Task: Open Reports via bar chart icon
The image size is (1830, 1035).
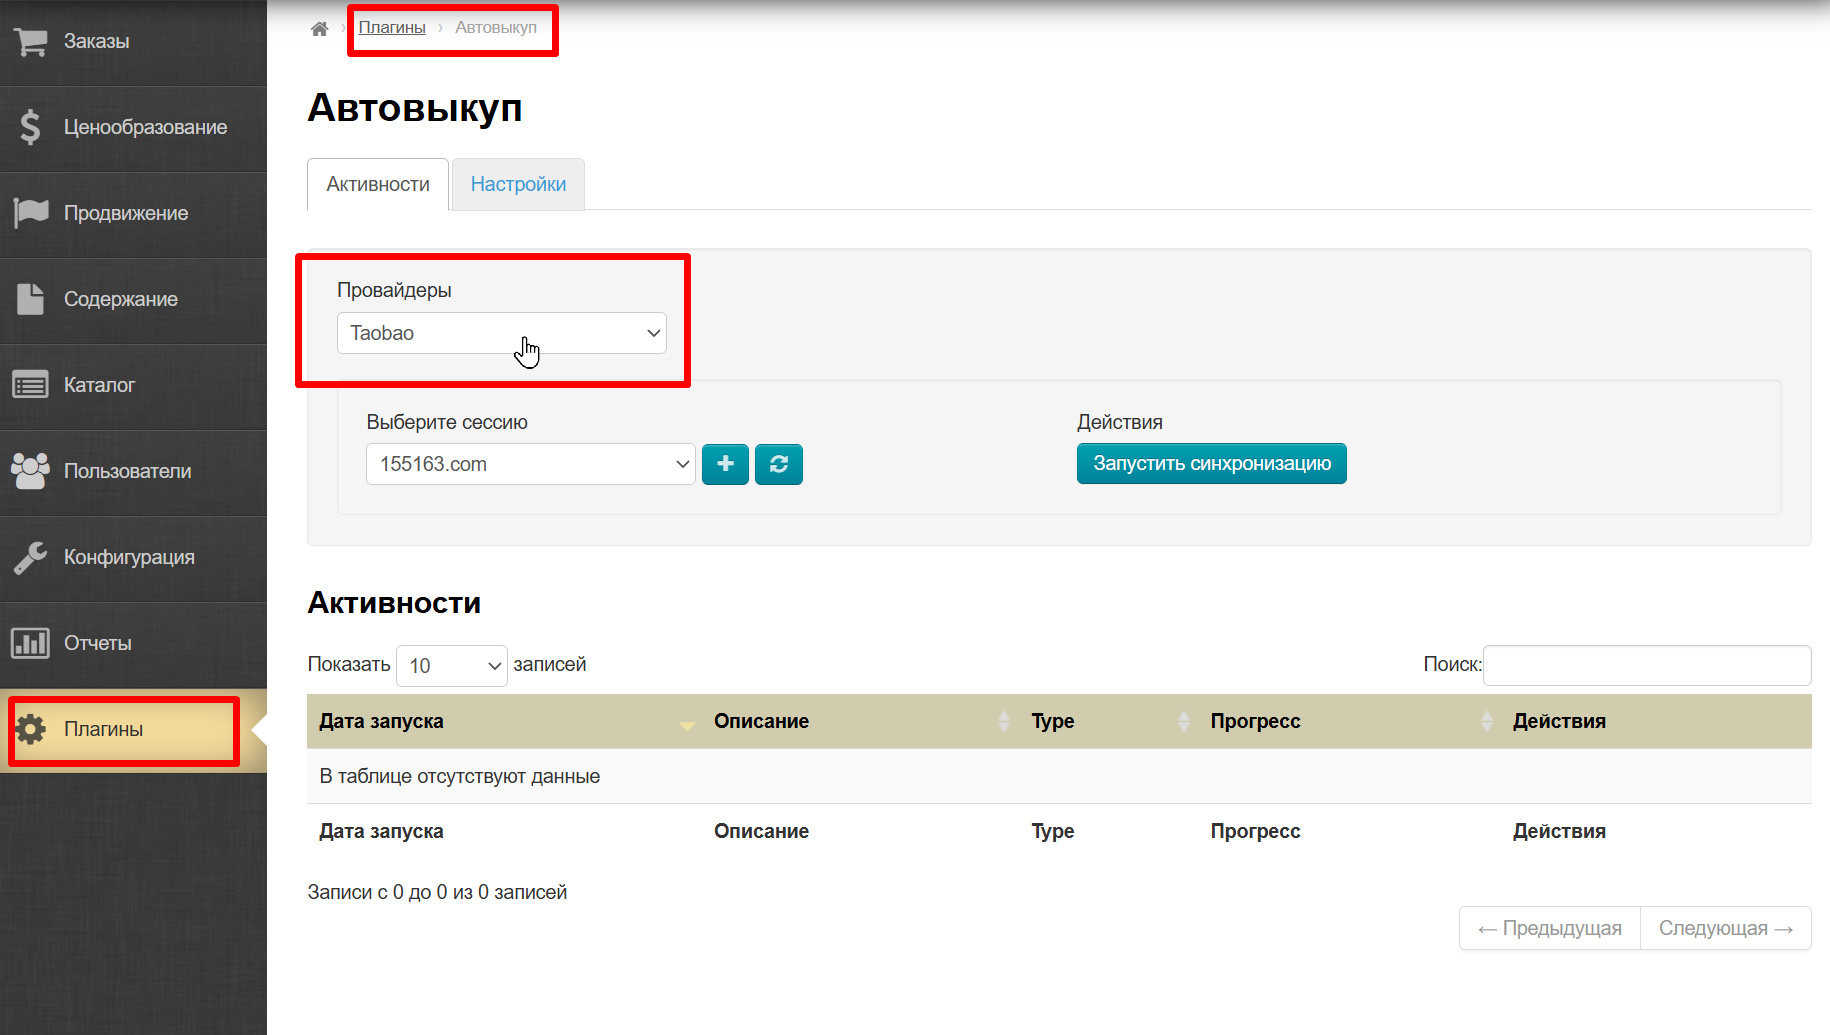Action: 31,643
